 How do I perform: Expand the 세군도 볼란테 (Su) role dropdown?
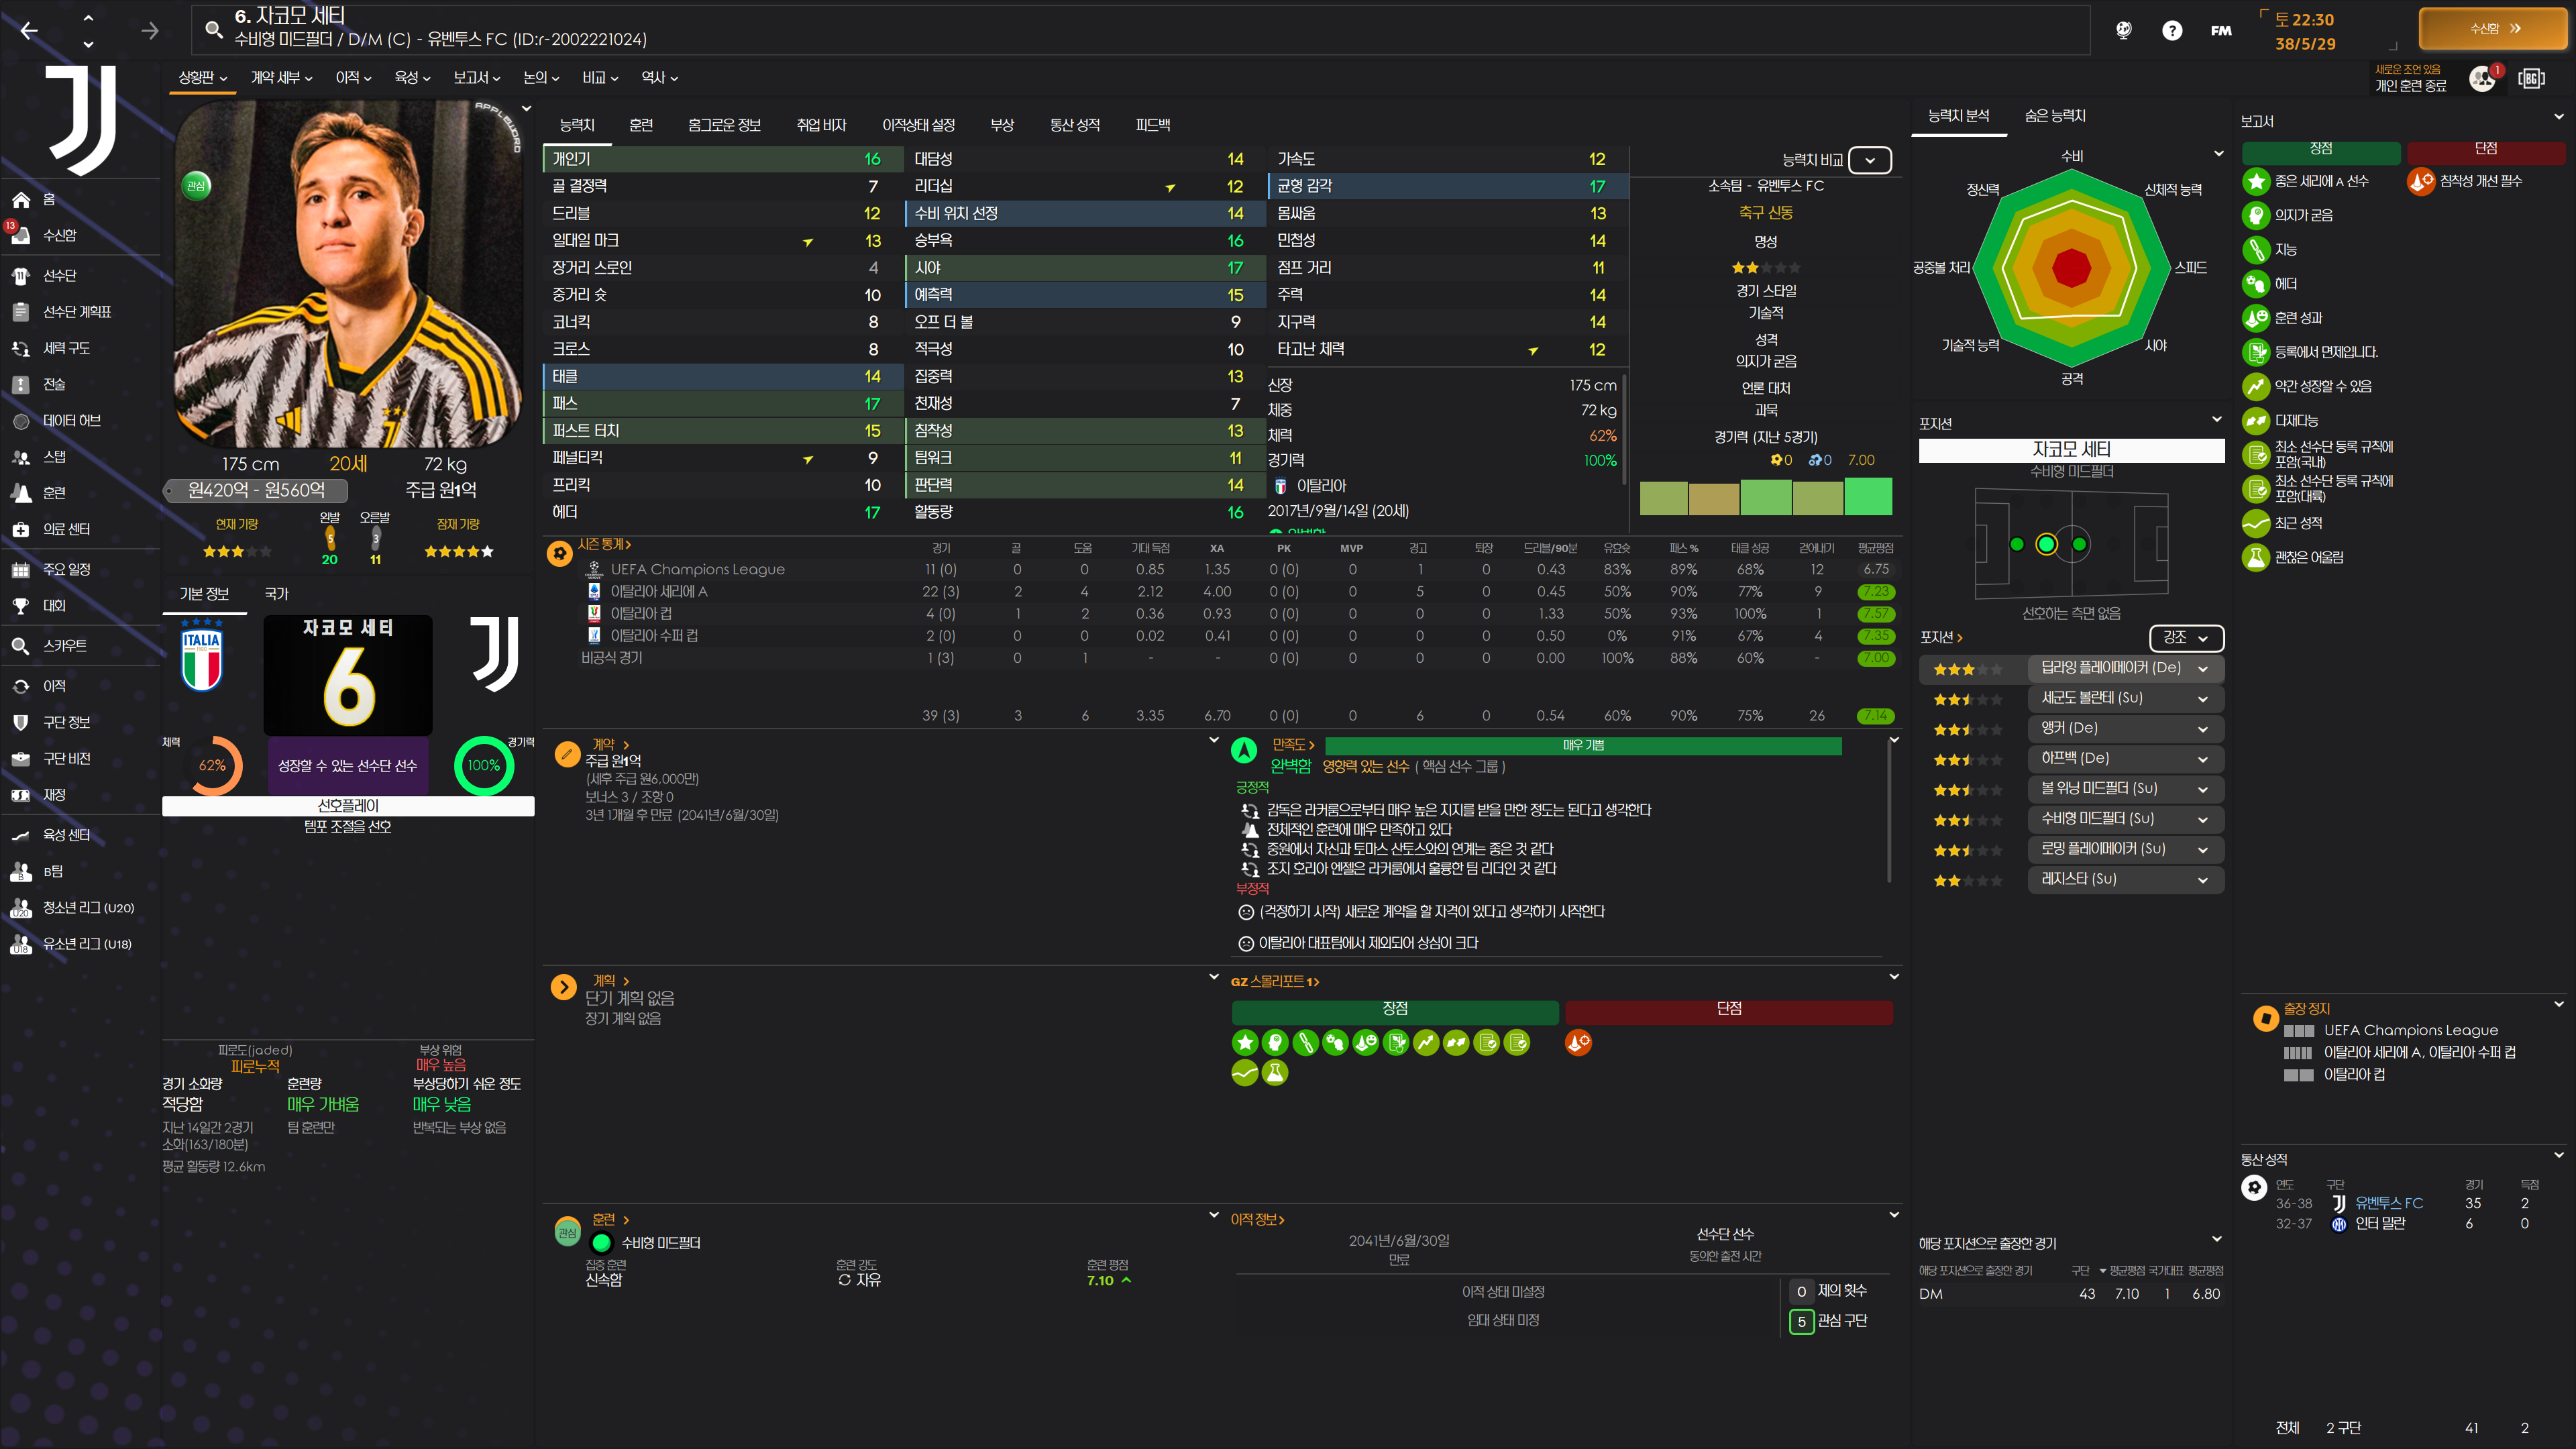2125,698
